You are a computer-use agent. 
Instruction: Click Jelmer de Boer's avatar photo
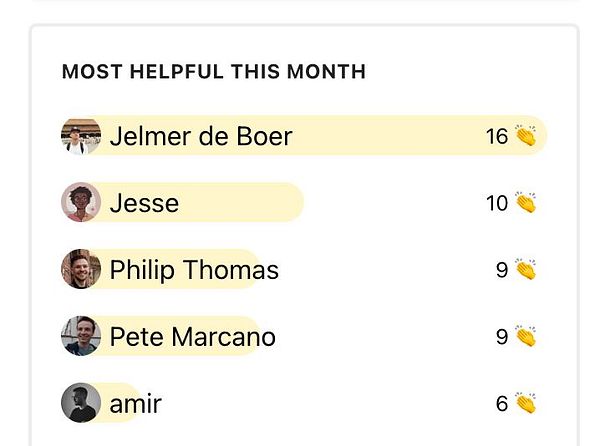[81, 136]
